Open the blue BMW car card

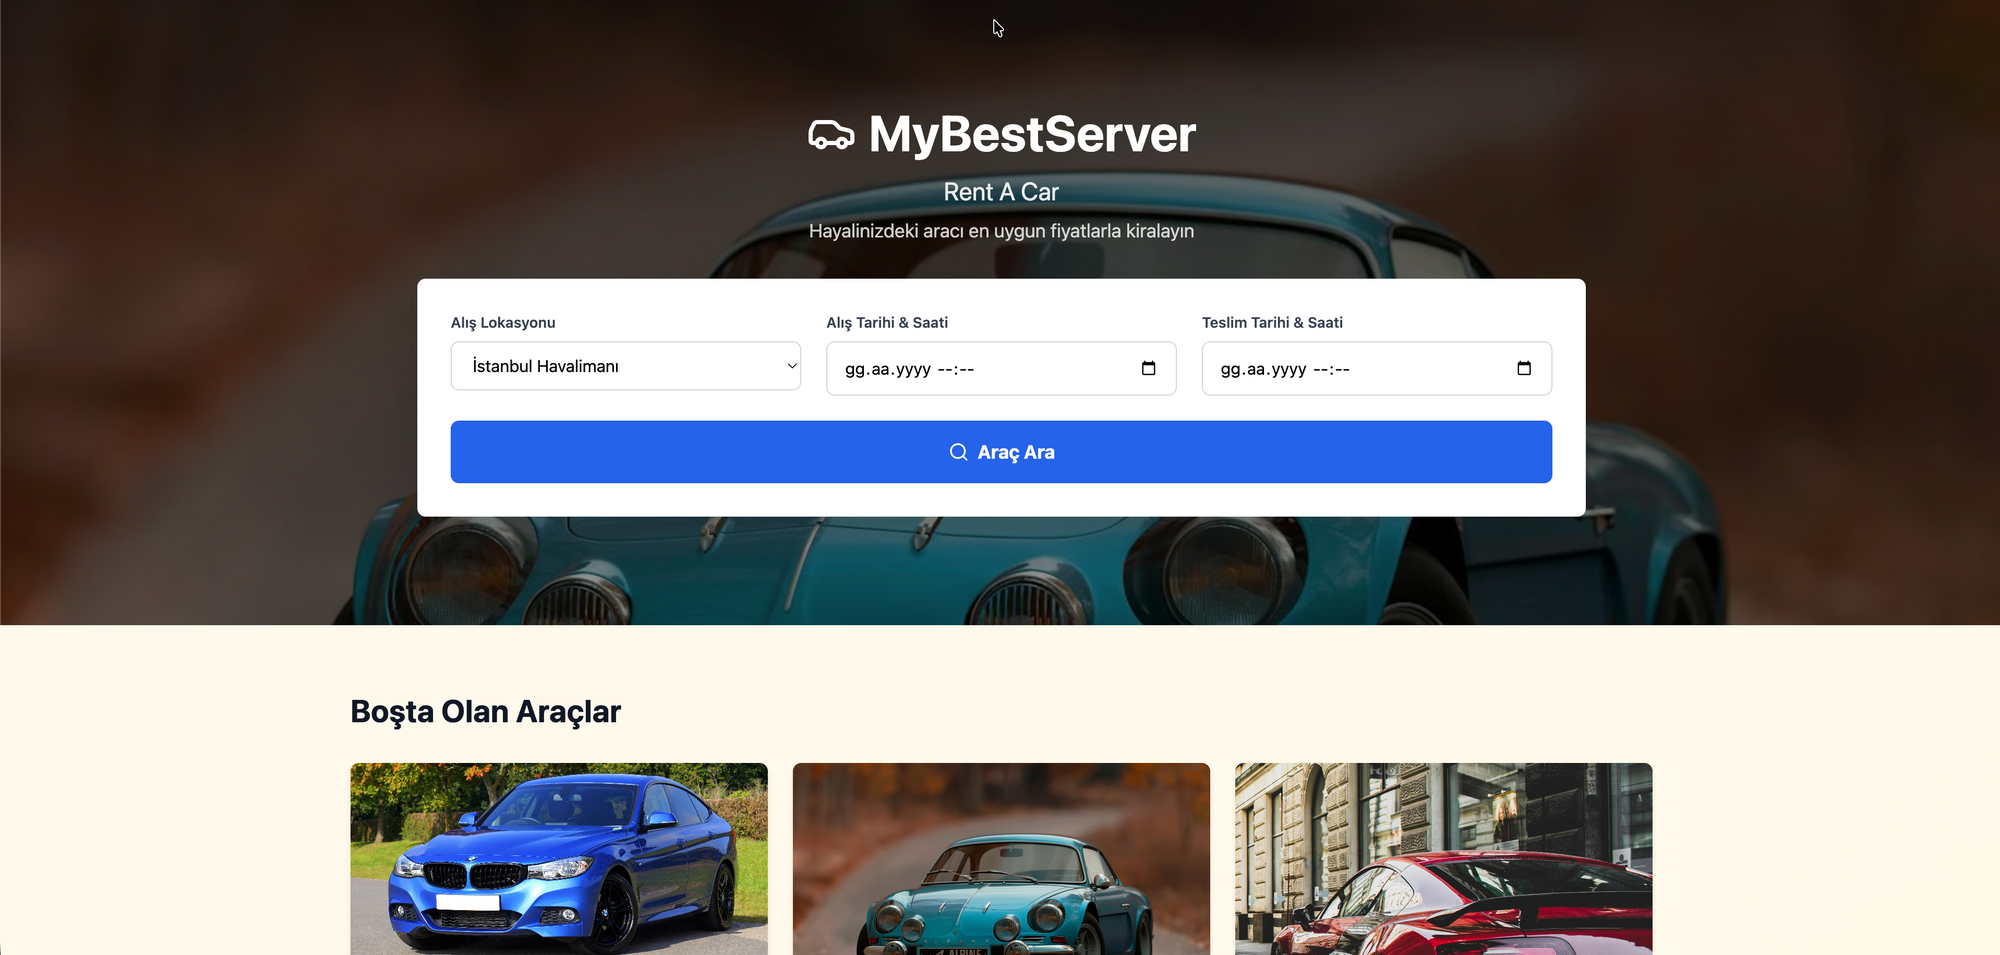[x=559, y=858]
